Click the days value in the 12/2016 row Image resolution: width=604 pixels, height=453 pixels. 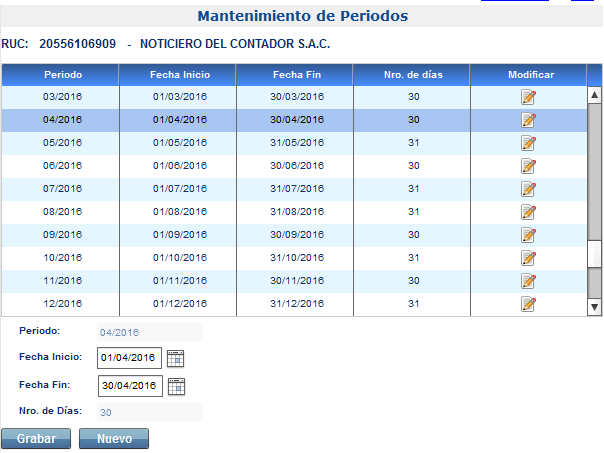click(414, 304)
